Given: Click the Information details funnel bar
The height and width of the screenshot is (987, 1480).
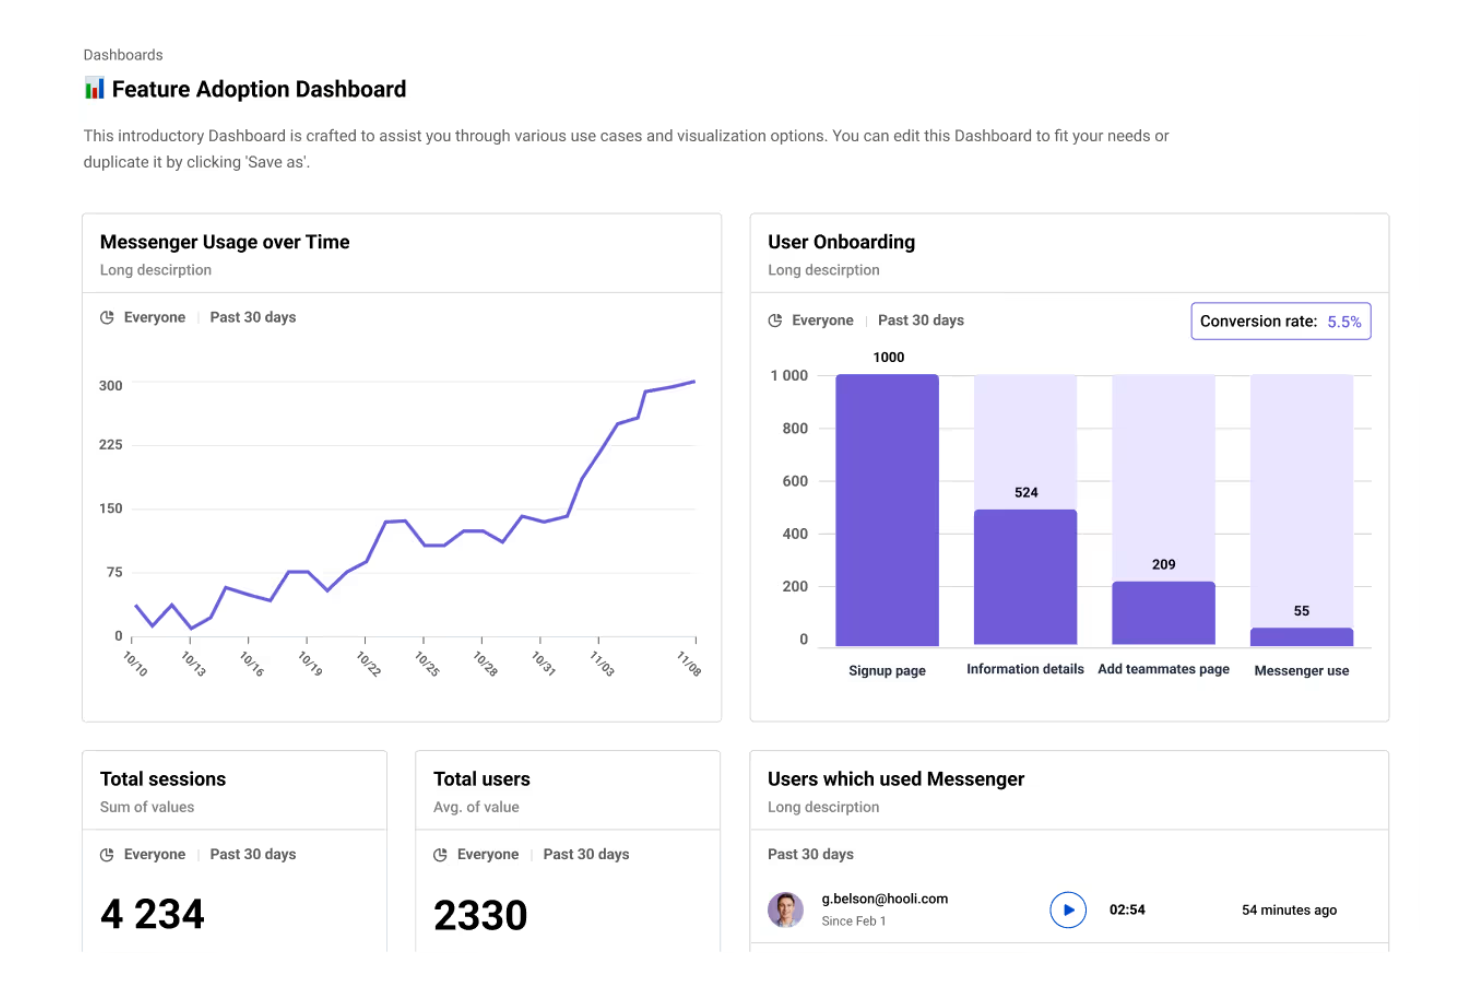Looking at the screenshot, I should coord(1025,578).
